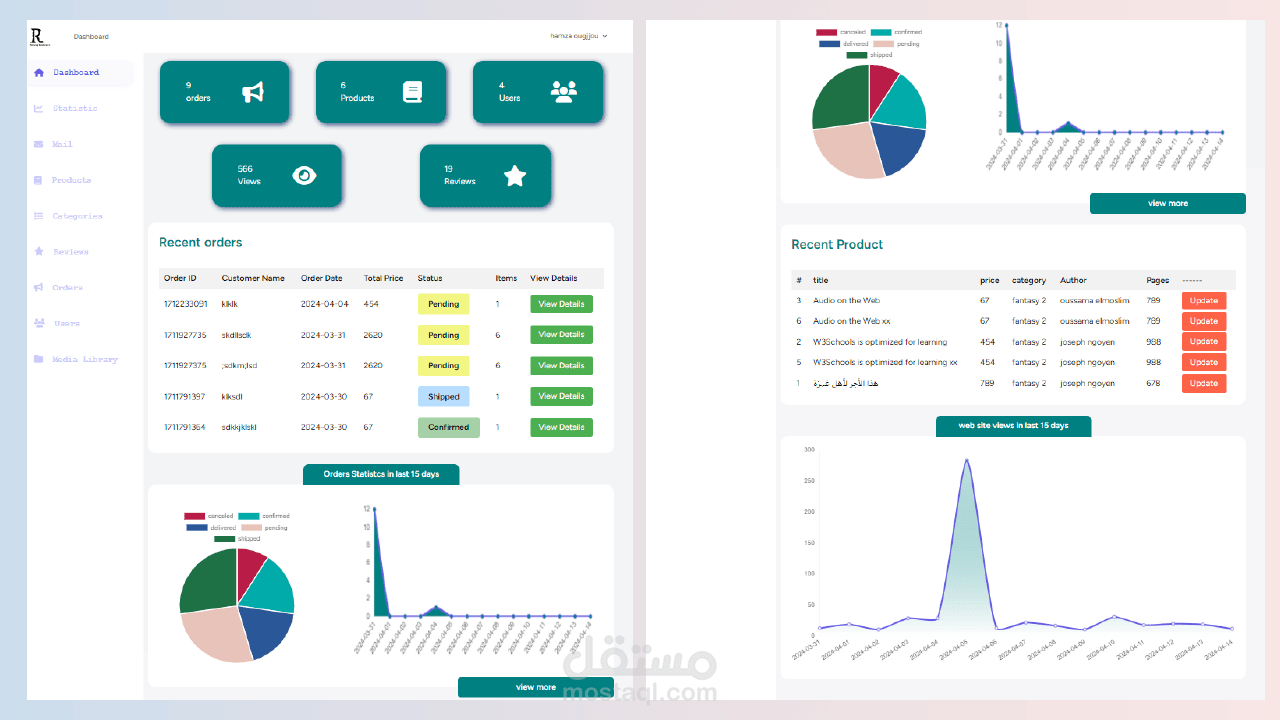Image resolution: width=1280 pixels, height=720 pixels.
Task: Select the Products book icon in sidebar
Action: (39, 180)
